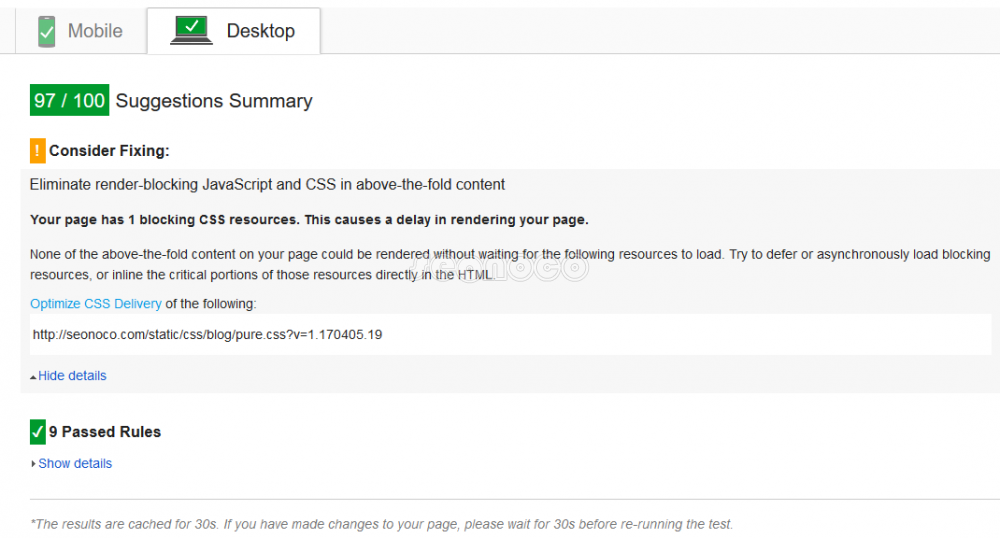
Task: Click the phone icon on Mobile tab
Action: 46,31
